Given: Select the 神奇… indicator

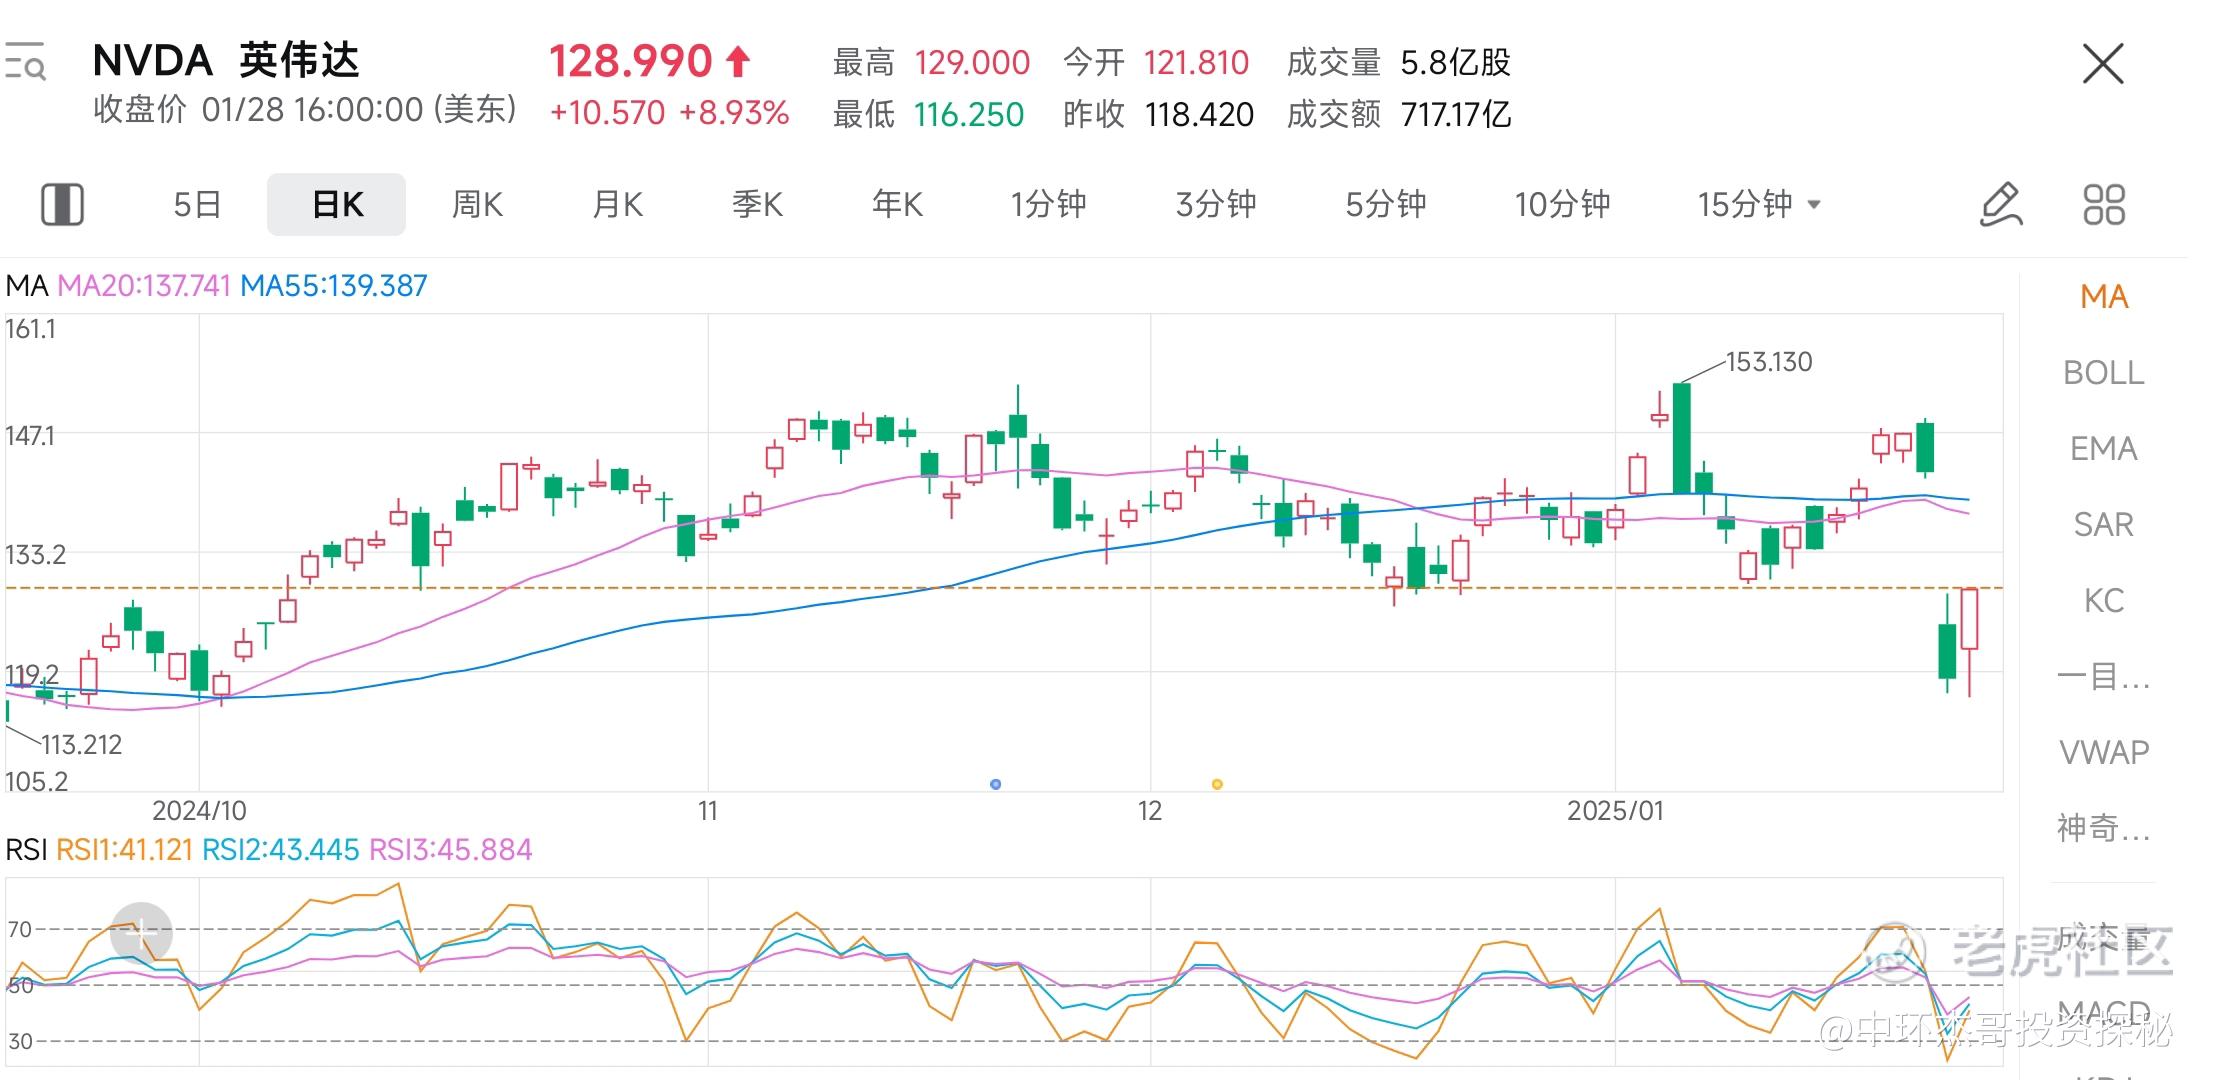Looking at the screenshot, I should [x=2104, y=828].
